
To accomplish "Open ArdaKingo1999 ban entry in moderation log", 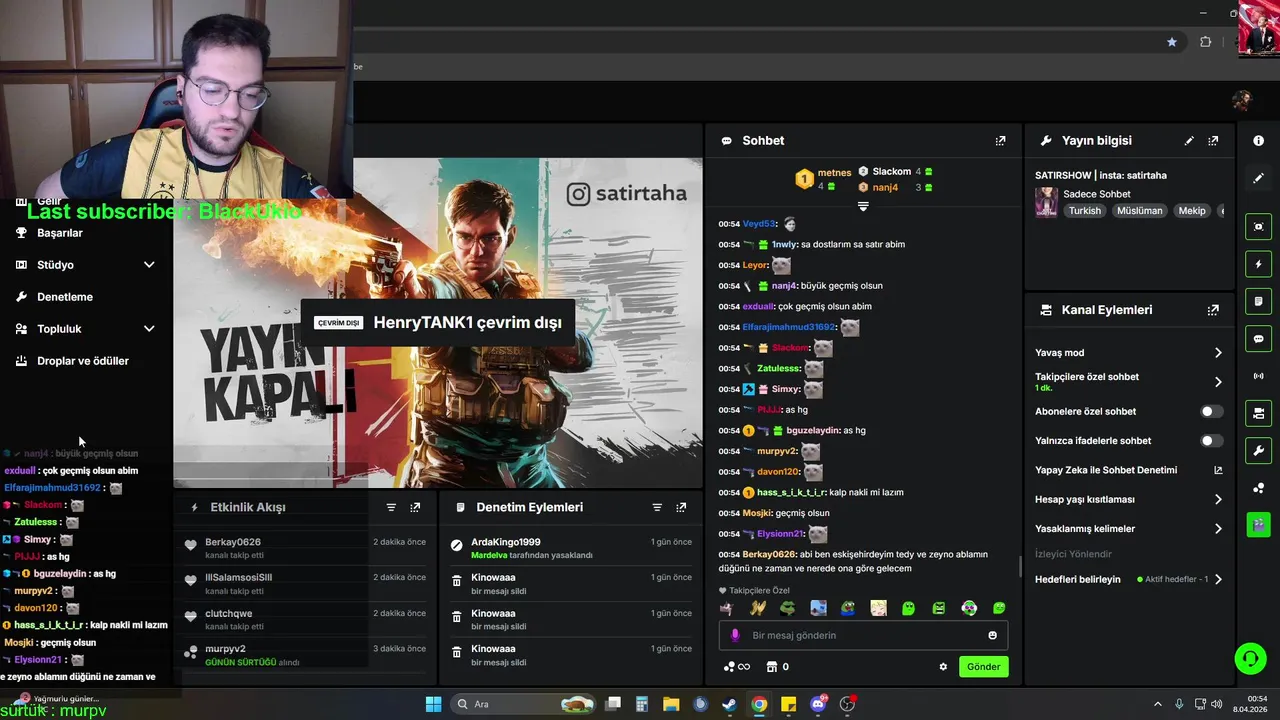I will point(570,548).
